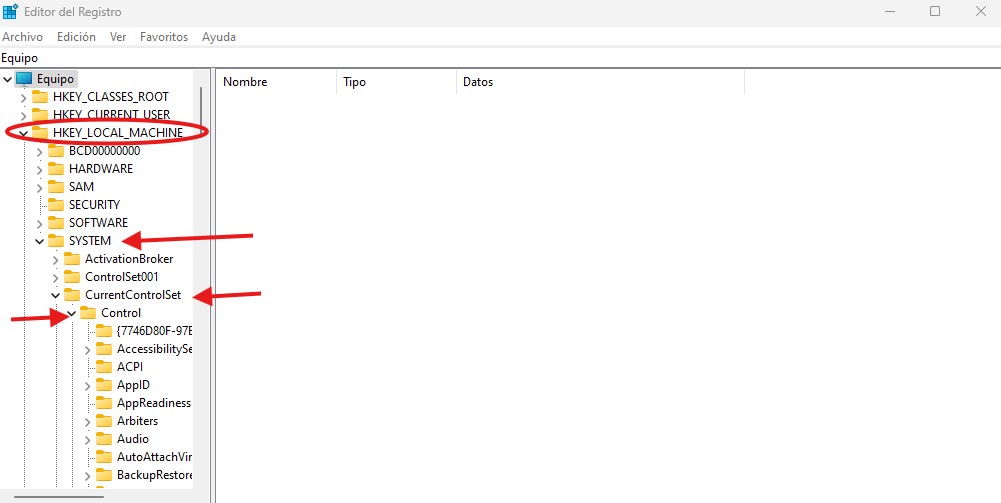Expand the Arbiters key
The width and height of the screenshot is (1001, 503).
tap(87, 421)
